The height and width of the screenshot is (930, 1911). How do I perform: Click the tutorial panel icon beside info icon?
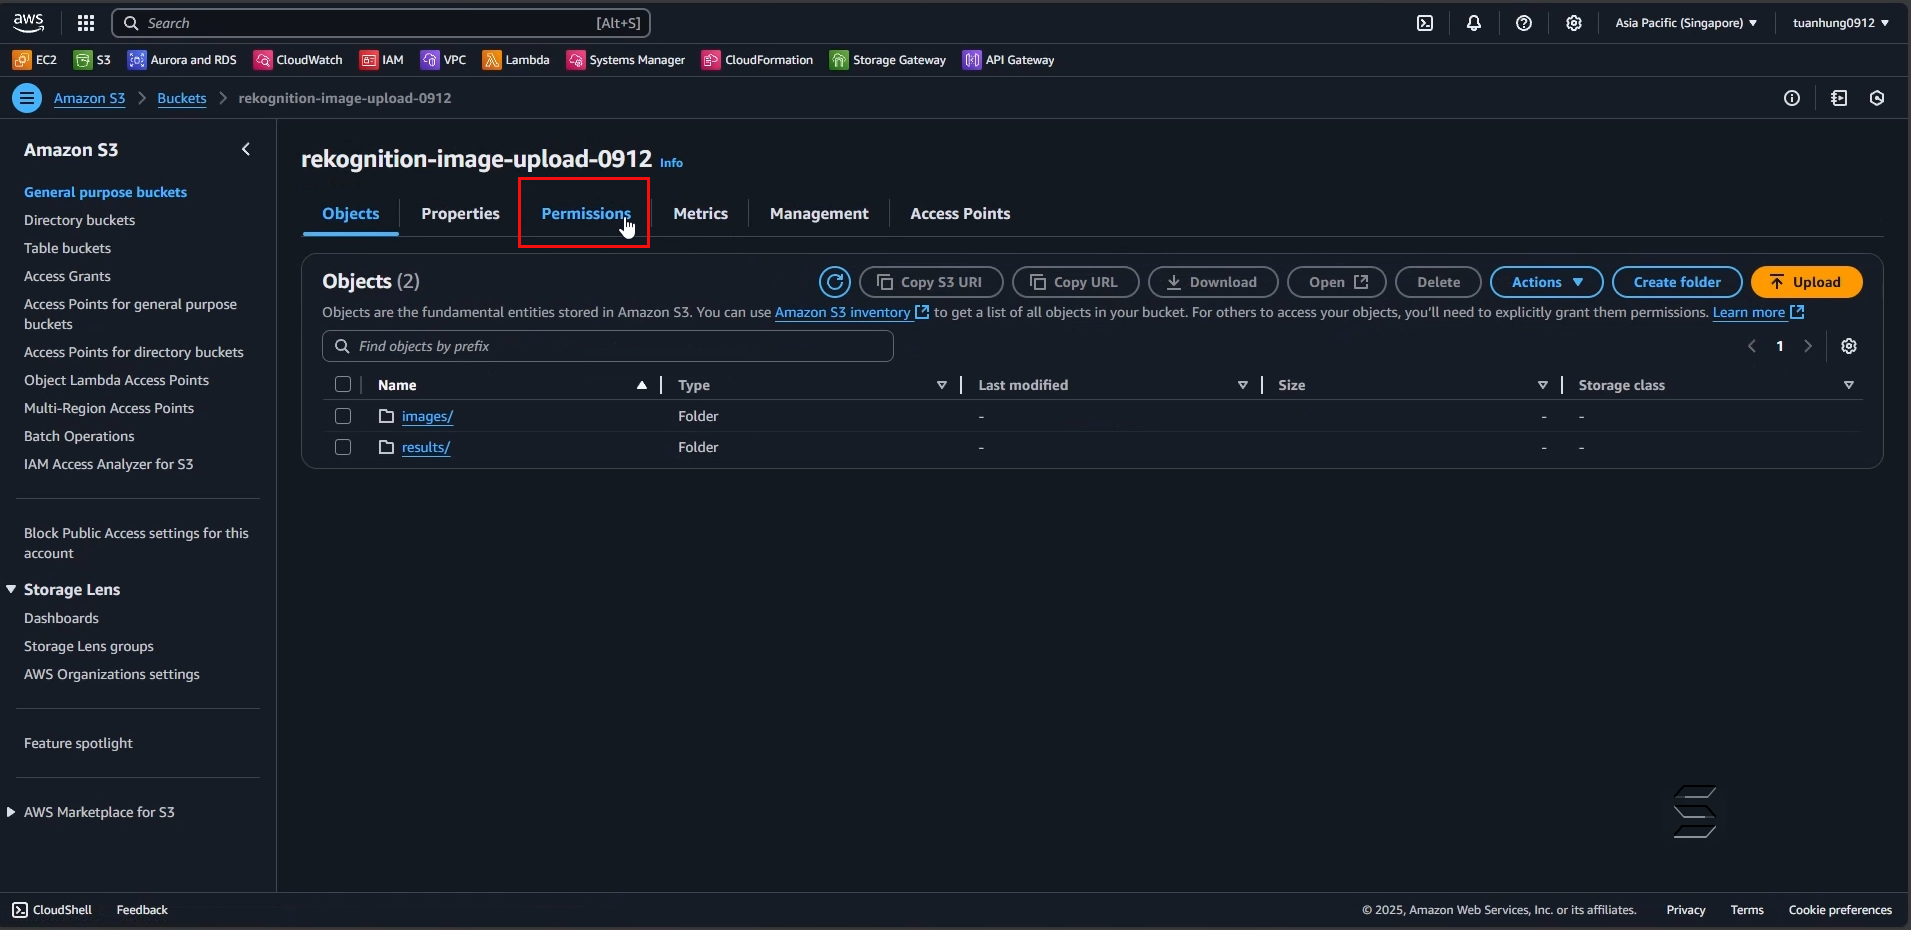coord(1839,98)
